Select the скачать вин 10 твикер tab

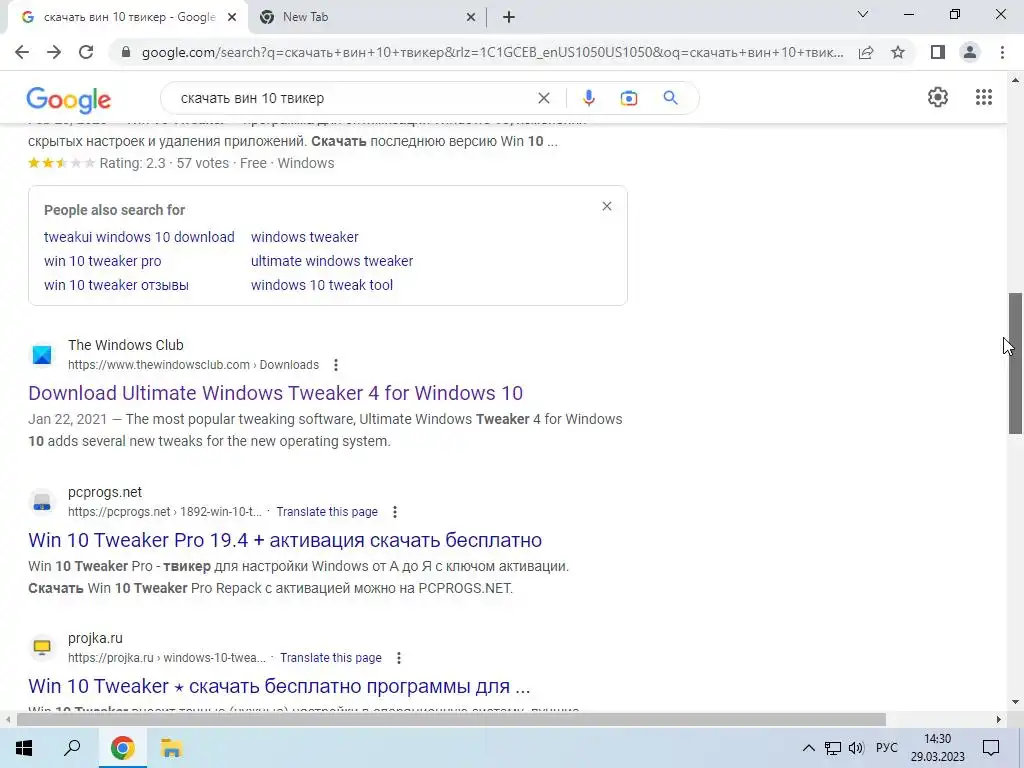[129, 17]
